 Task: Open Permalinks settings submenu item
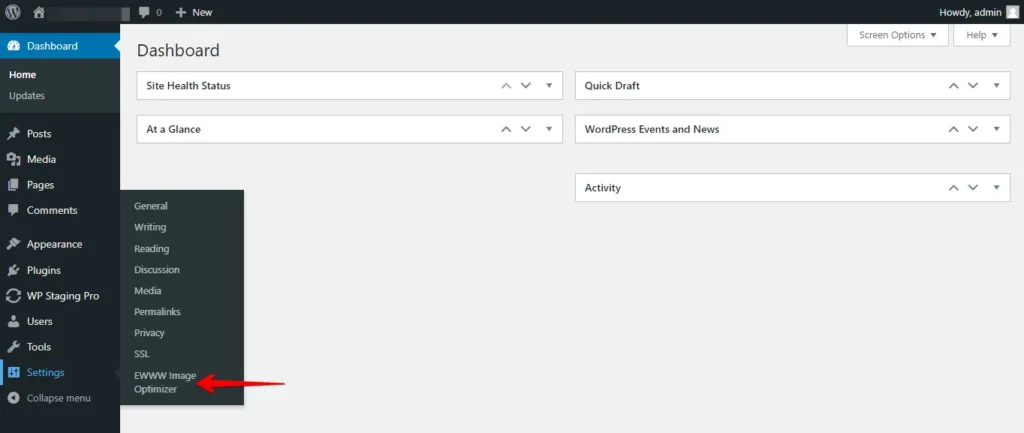[x=157, y=312]
